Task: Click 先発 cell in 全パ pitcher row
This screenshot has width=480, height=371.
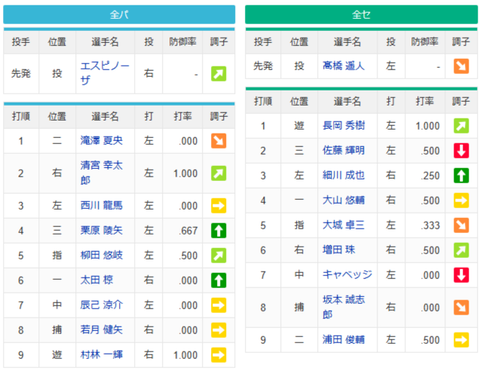Action: pos(21,73)
